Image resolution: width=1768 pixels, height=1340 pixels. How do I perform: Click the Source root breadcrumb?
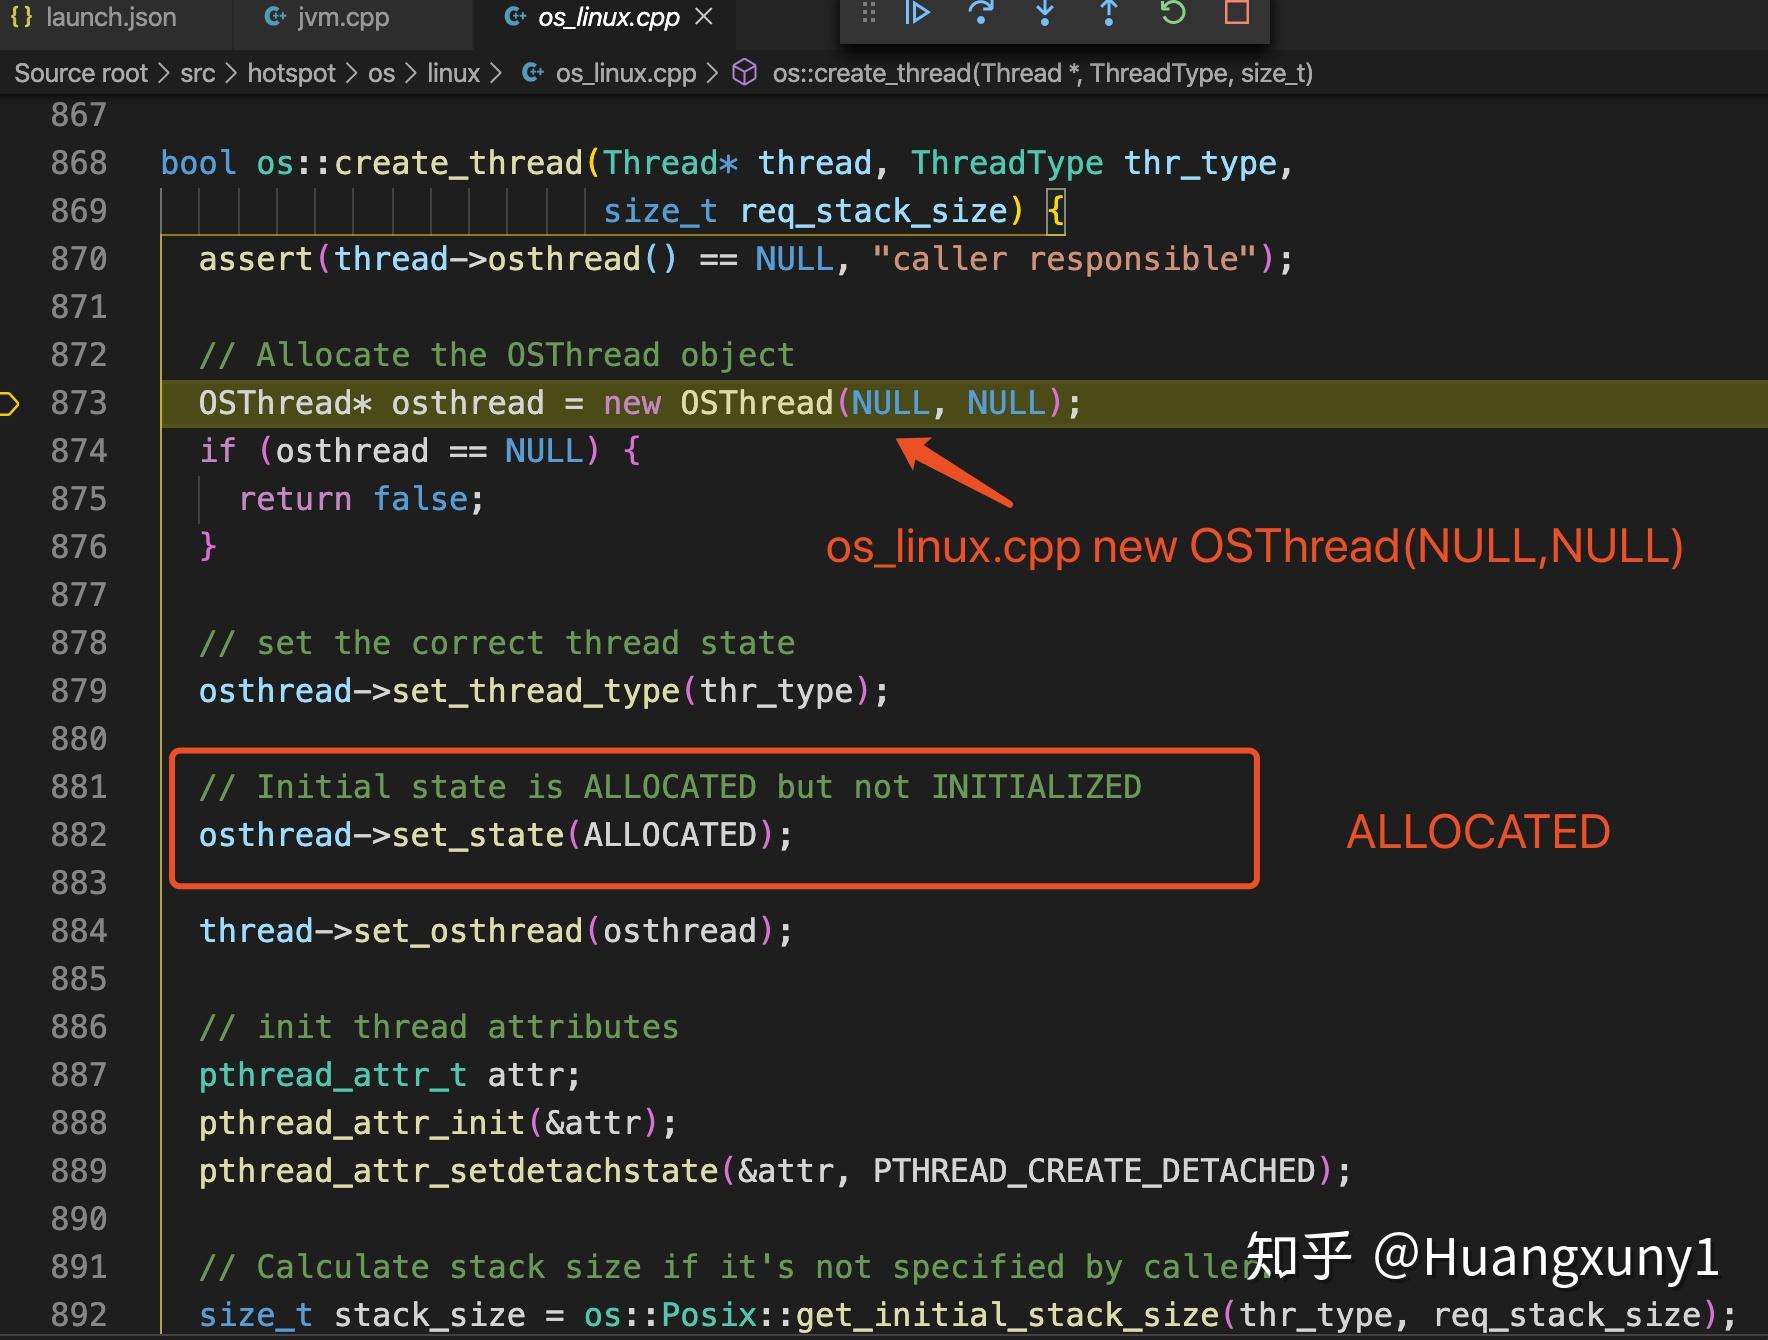coord(80,72)
